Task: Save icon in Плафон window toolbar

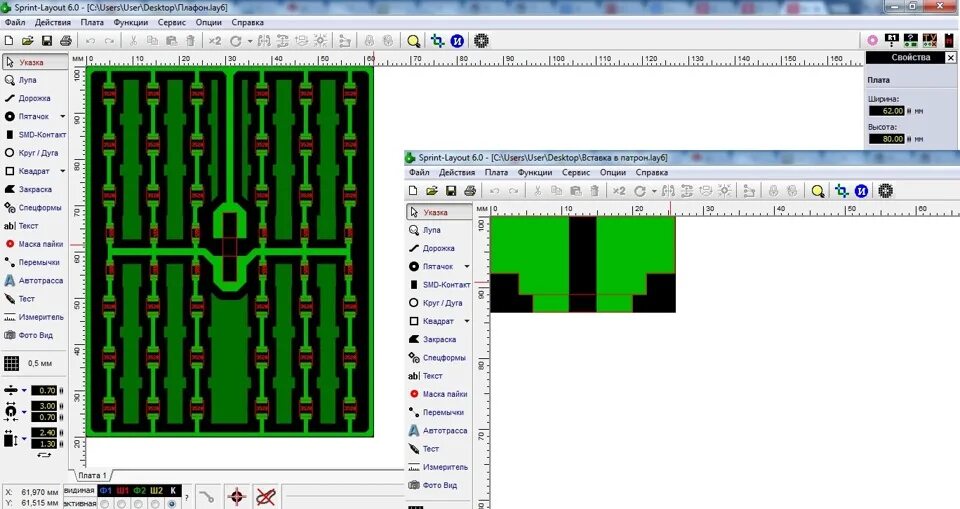Action: point(47,41)
